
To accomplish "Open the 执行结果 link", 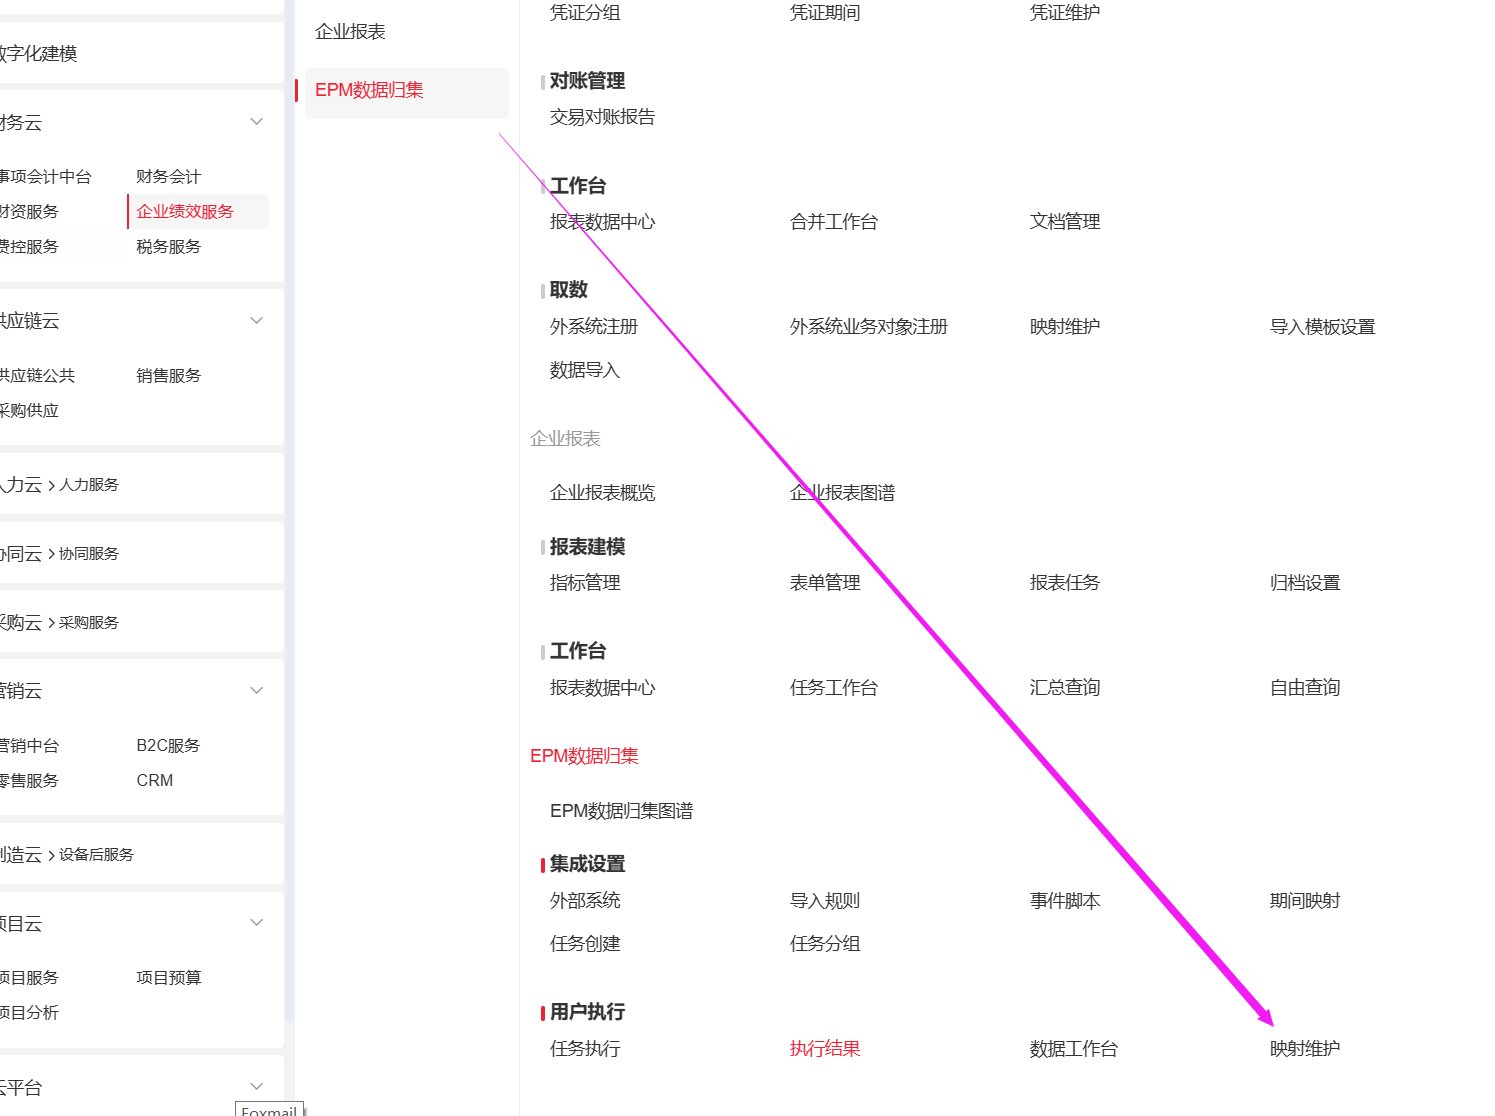I will 825,1049.
